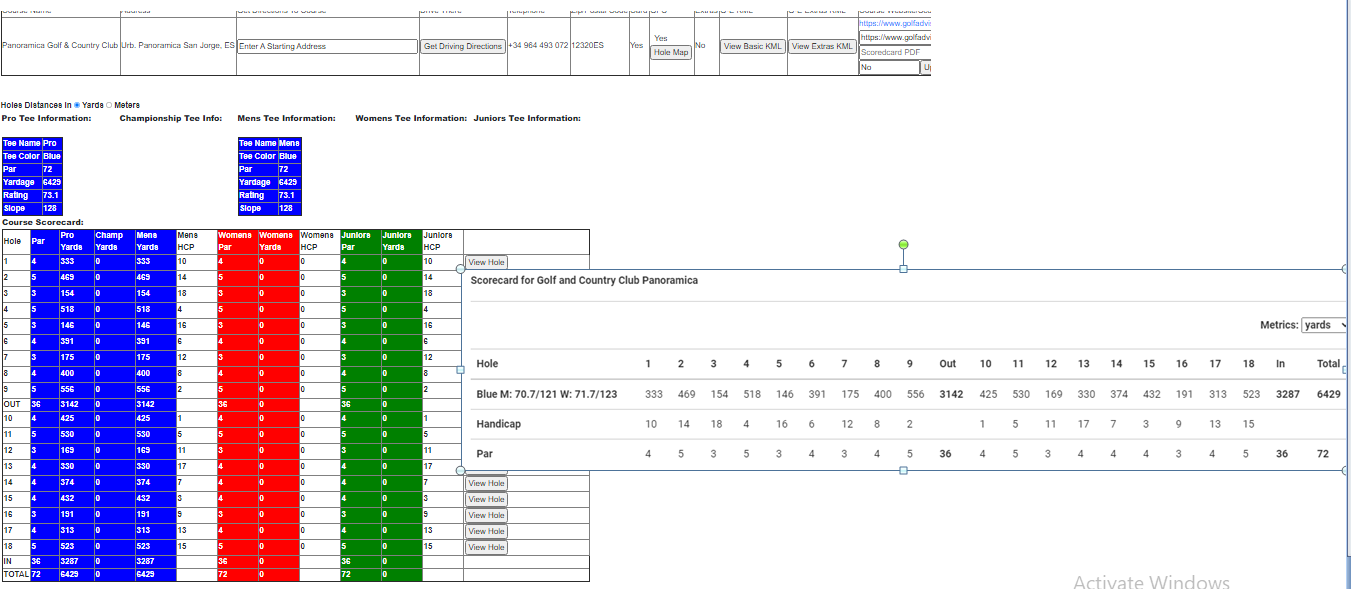
Task: Click the View Basic KML button
Action: tap(753, 46)
